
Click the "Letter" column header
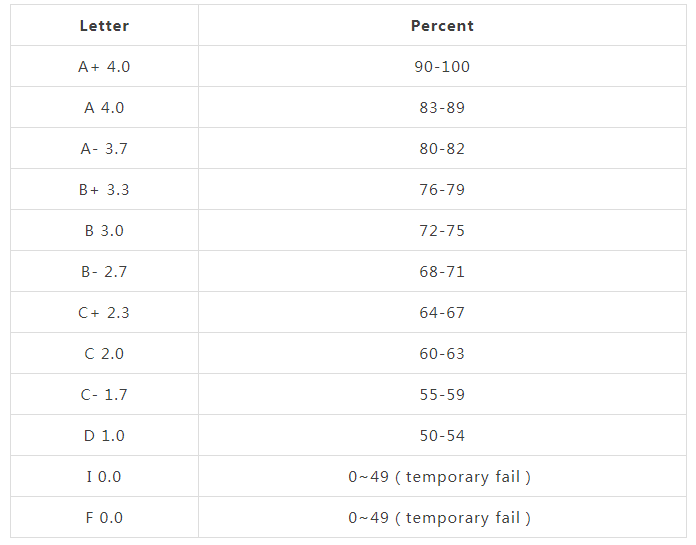[x=104, y=26]
